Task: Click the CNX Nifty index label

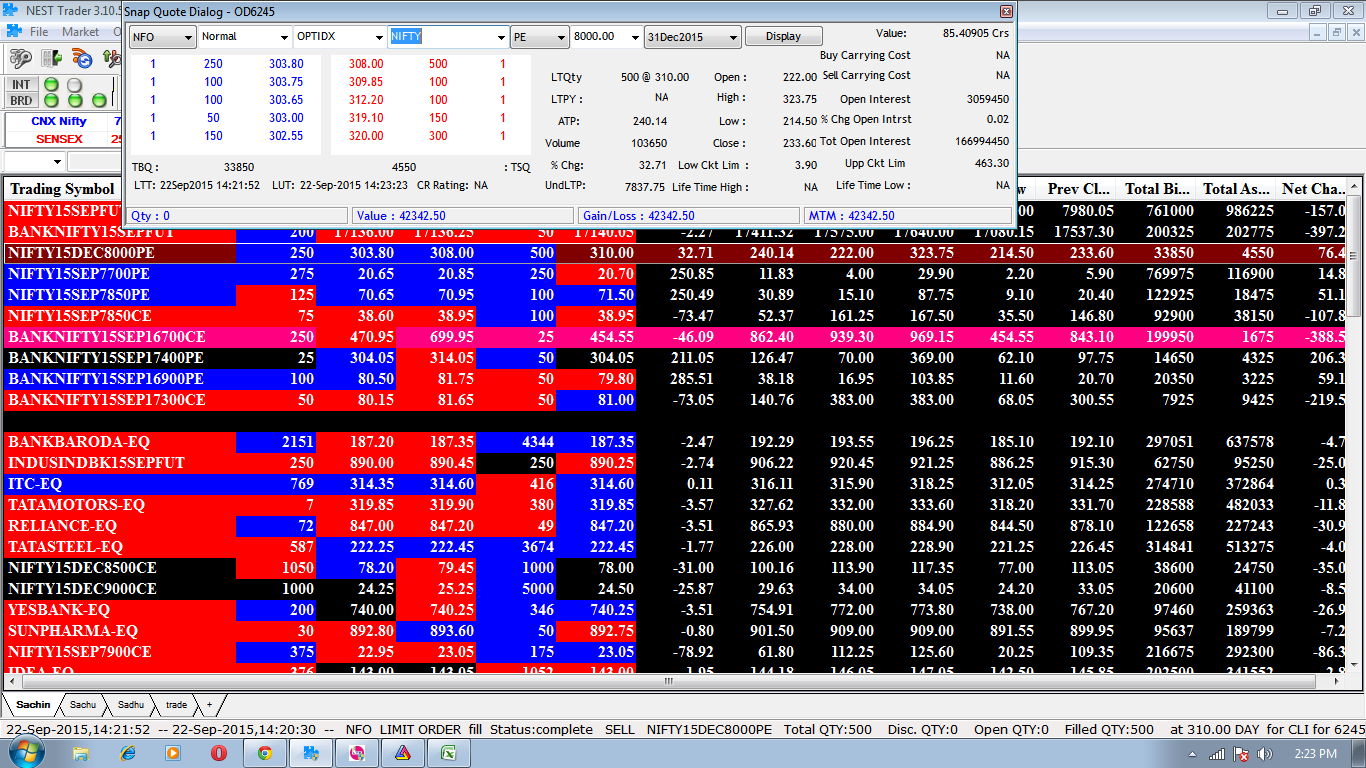Action: [x=59, y=122]
